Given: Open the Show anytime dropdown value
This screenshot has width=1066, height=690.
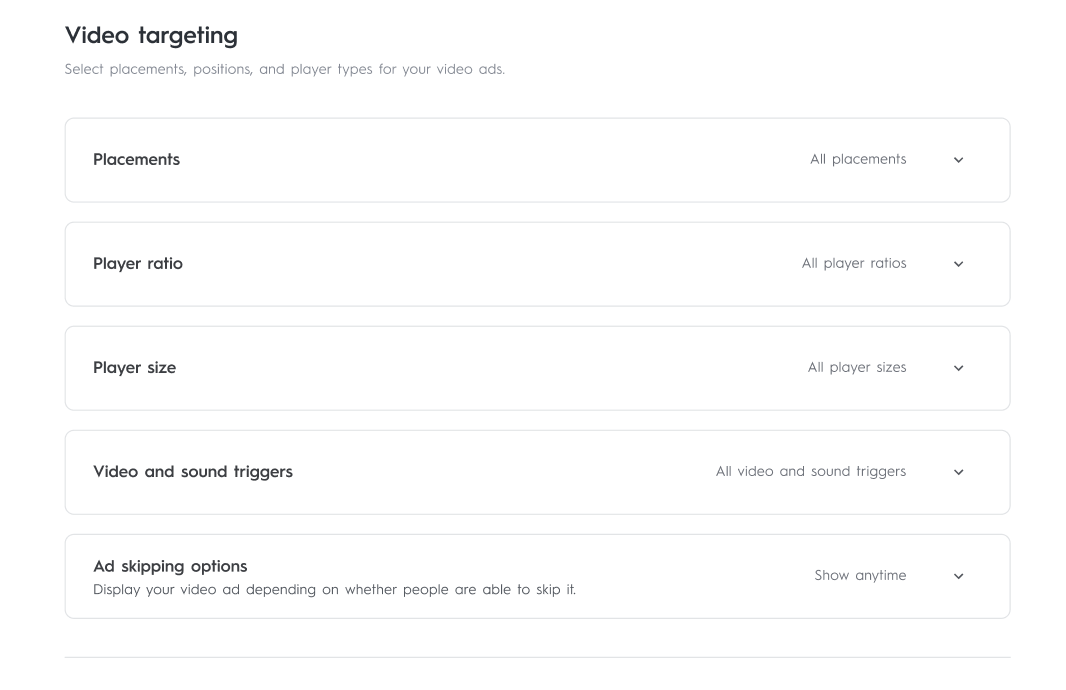Looking at the screenshot, I should pyautogui.click(x=860, y=575).
